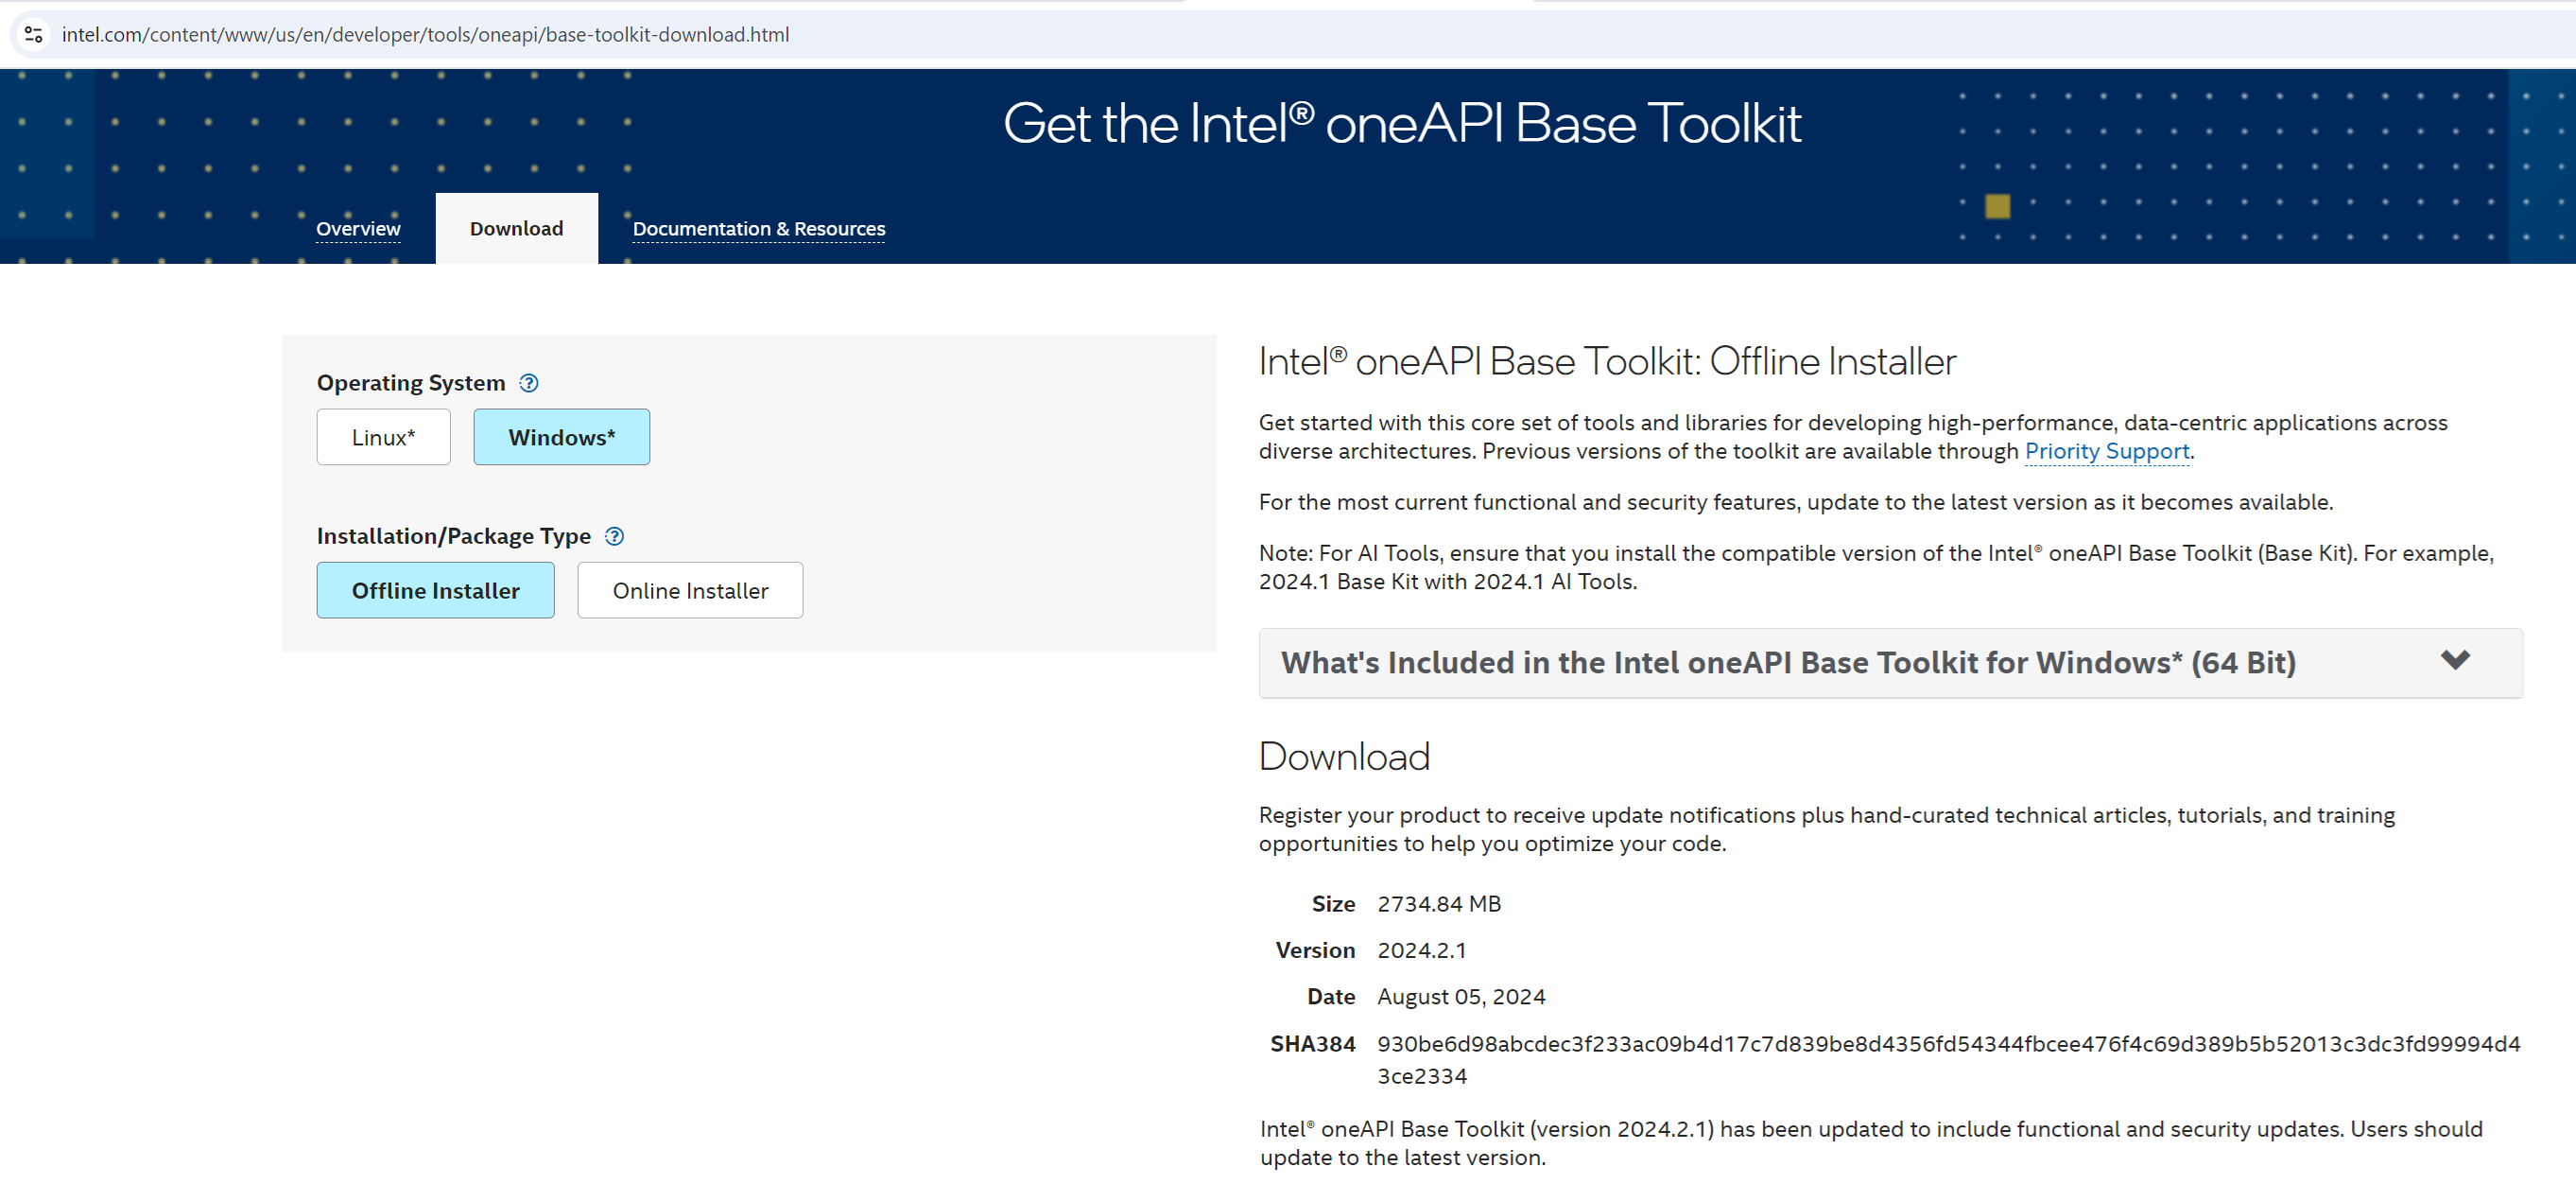Click the SHA384 hash value text
The height and width of the screenshot is (1184, 2576).
(x=1947, y=1043)
